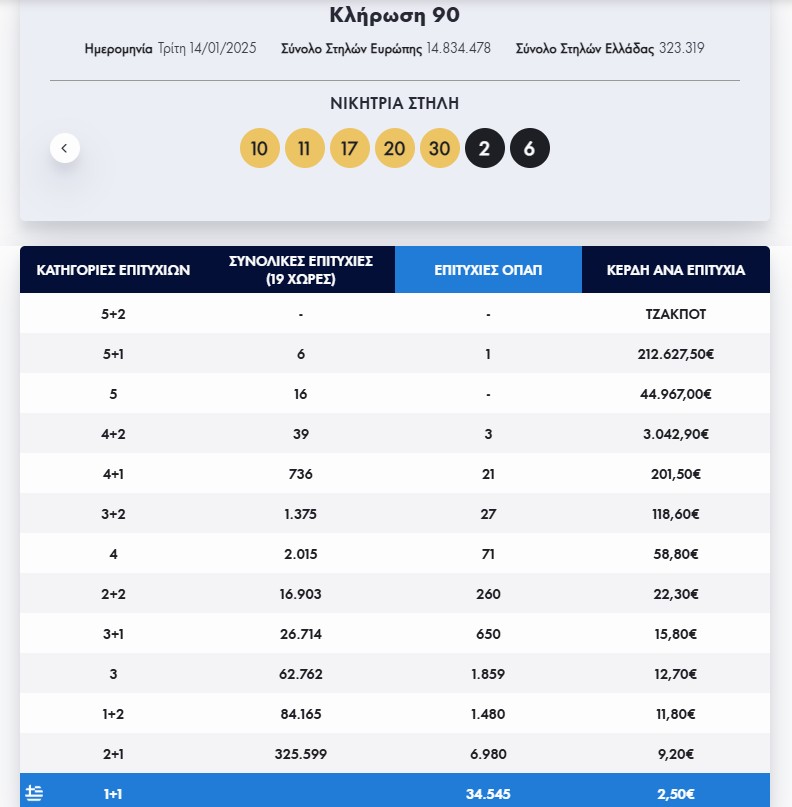Screen dimensions: 792x807
Task: Click the ΤΖΑΚΠΟΤ cell in 5+2 row
Action: 676,314
